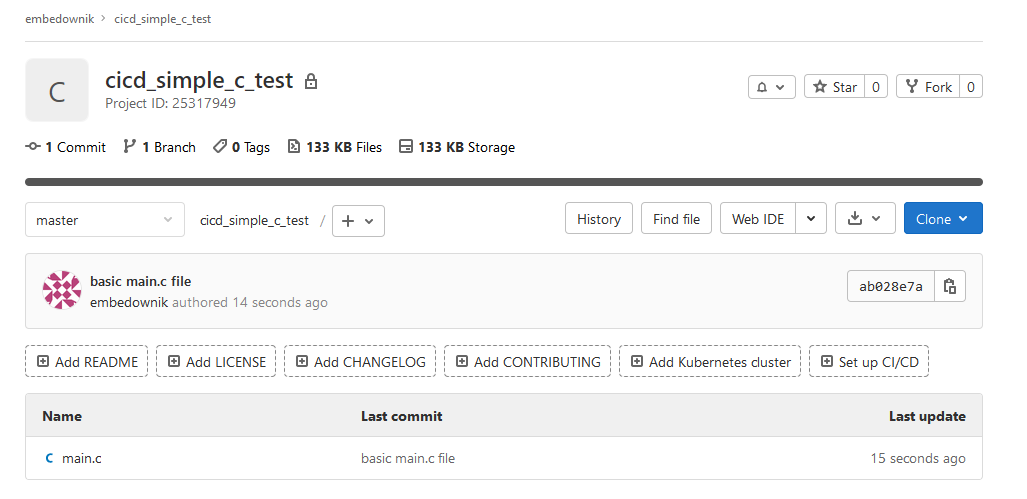Click the plus add-file dropdown

(x=358, y=221)
